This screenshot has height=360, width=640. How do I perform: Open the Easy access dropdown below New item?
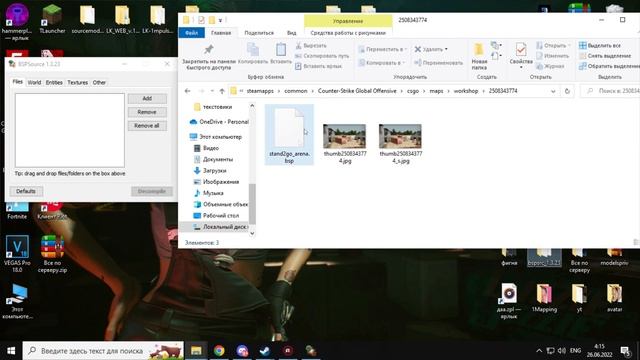click(496, 56)
